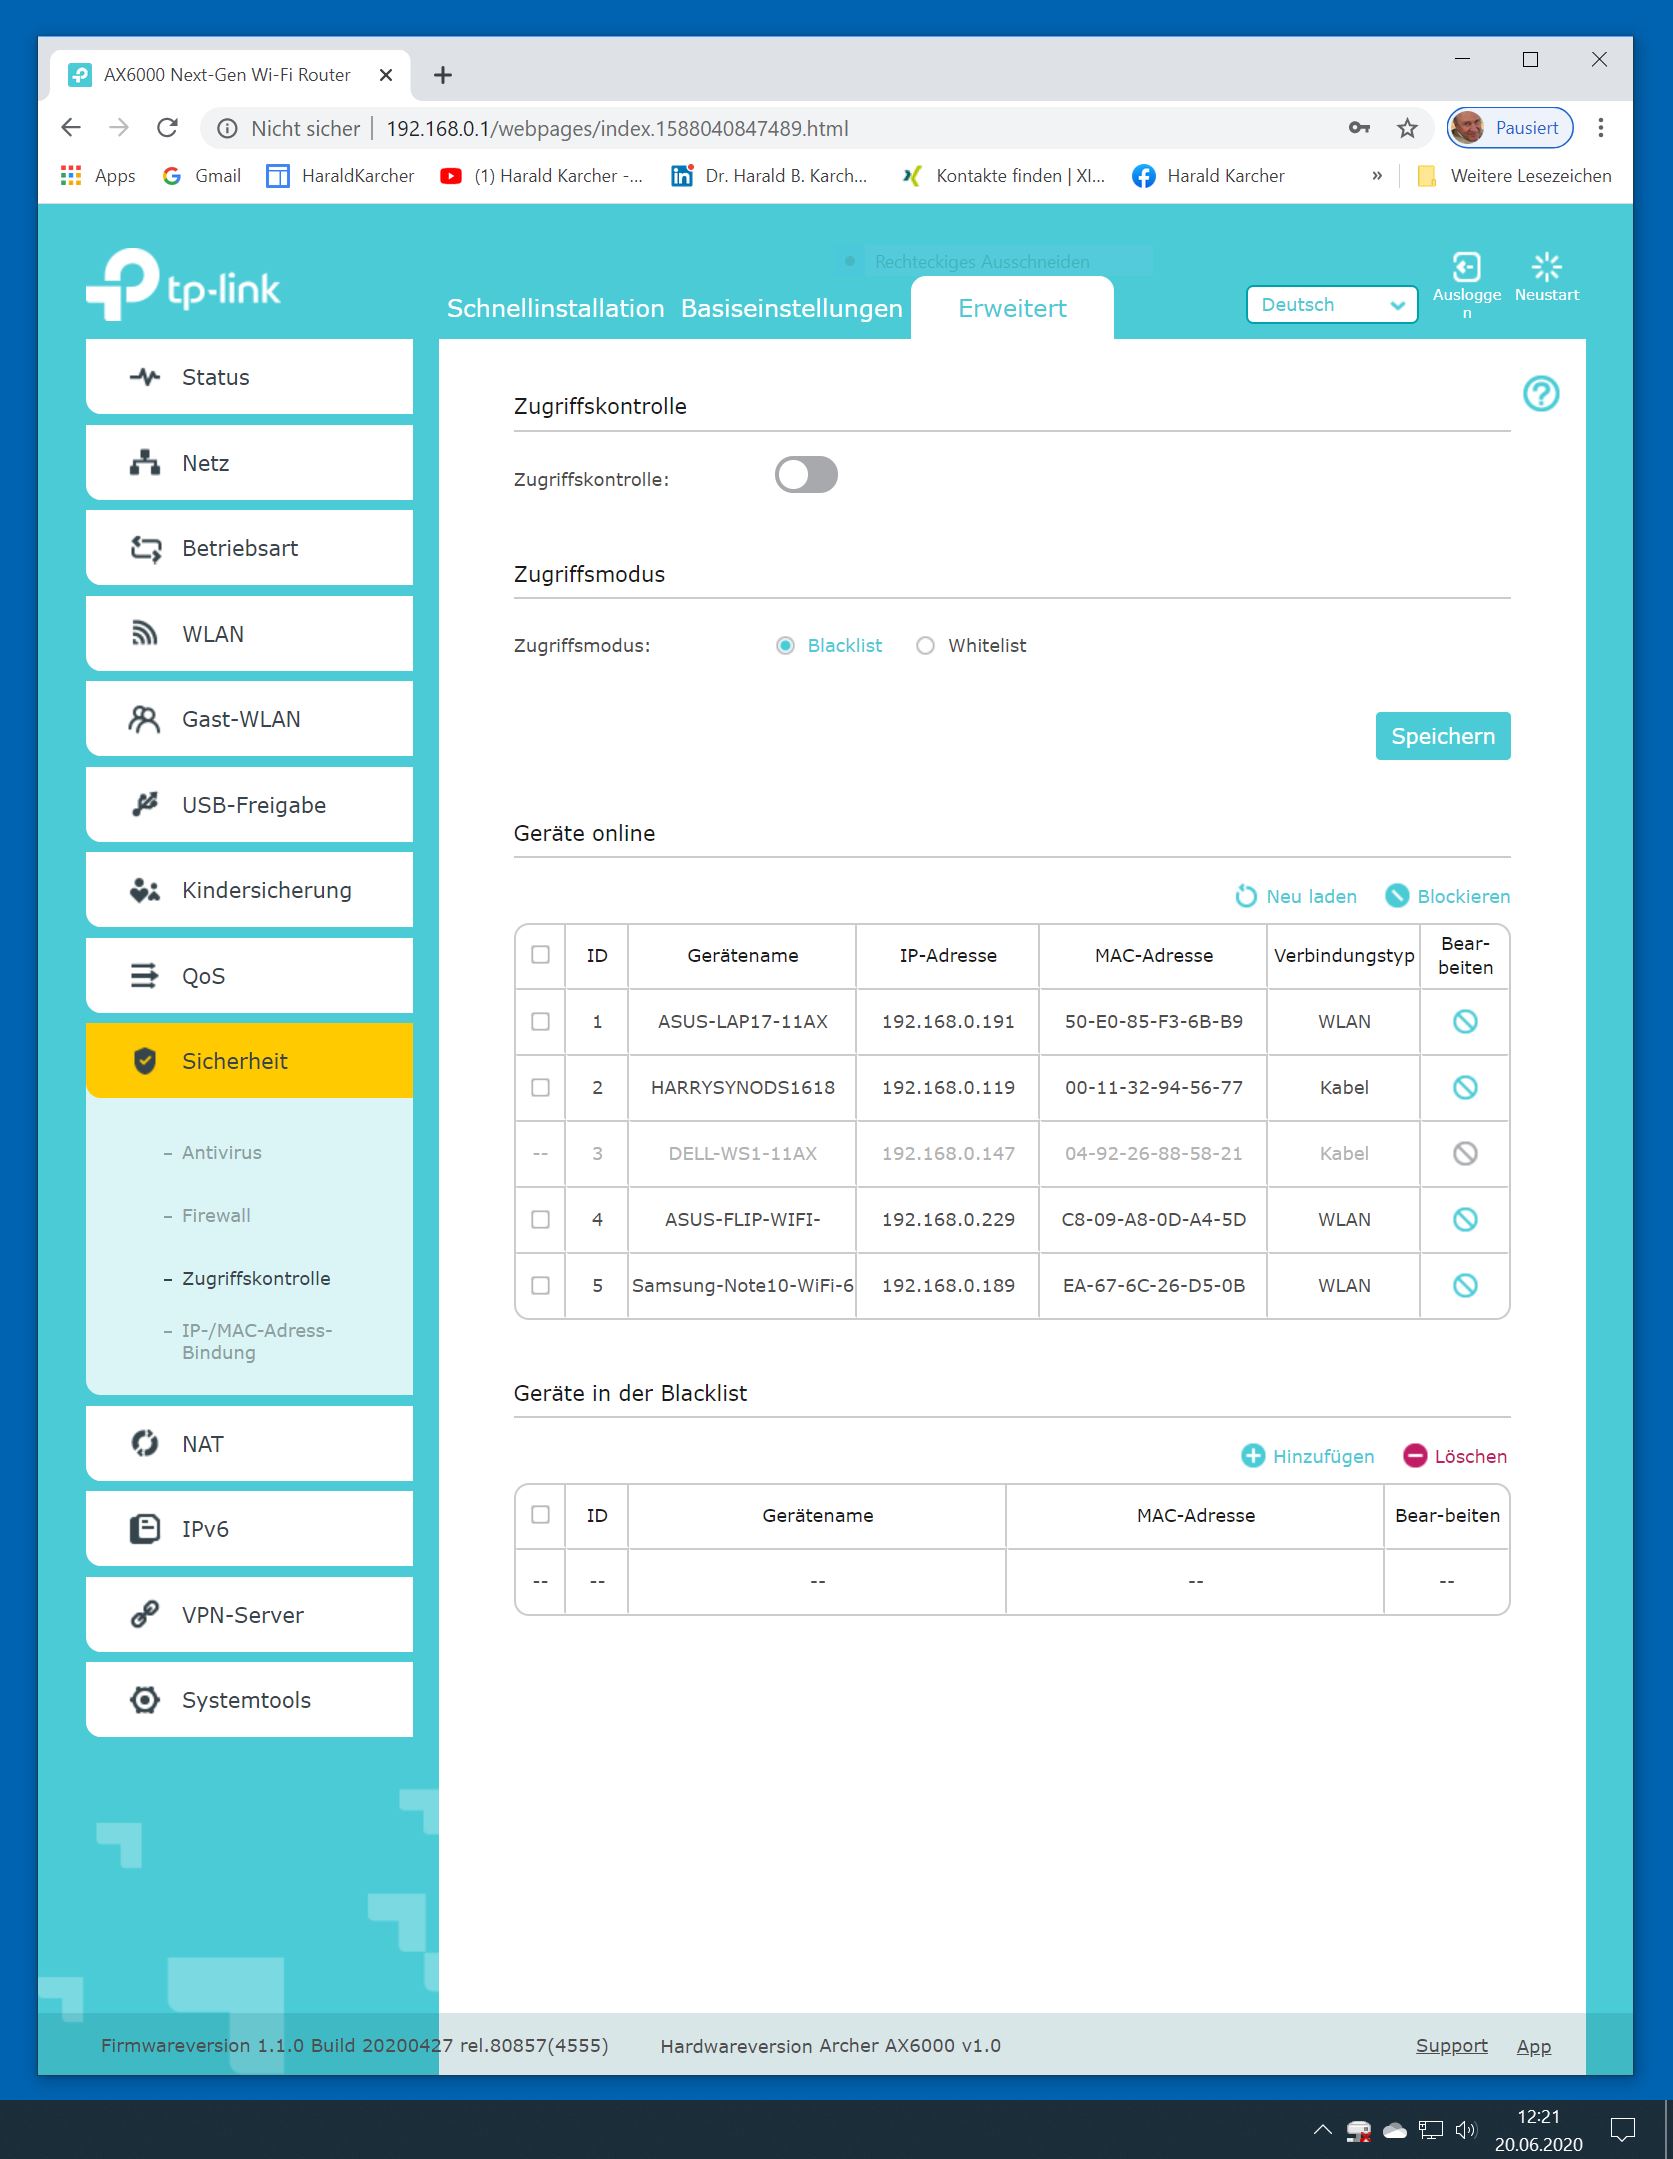
Task: Open the Gast-WLAN sidebar item
Action: click(249, 719)
